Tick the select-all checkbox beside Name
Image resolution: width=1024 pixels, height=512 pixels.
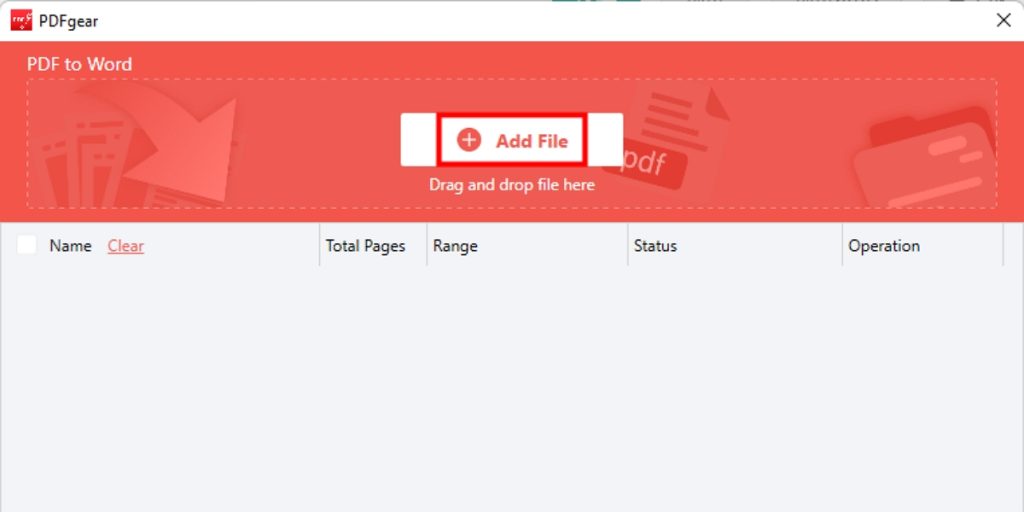pos(27,245)
